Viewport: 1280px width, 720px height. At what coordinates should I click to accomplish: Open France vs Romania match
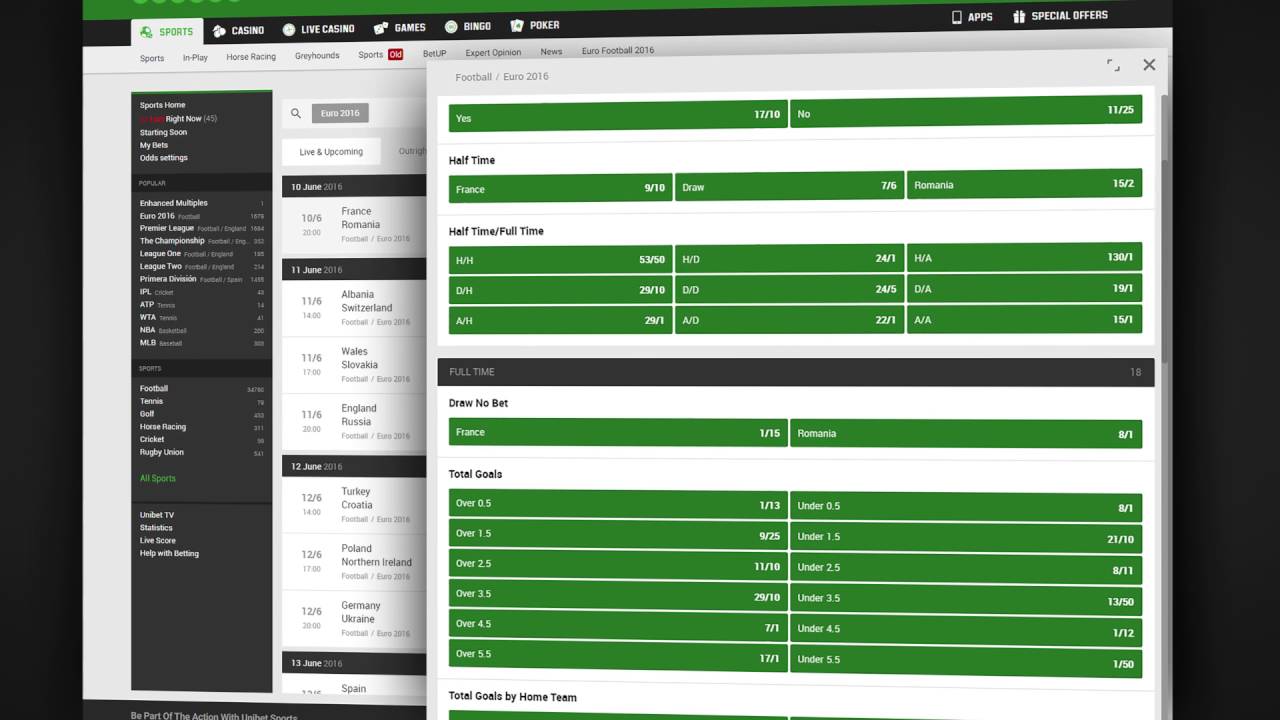click(x=354, y=225)
